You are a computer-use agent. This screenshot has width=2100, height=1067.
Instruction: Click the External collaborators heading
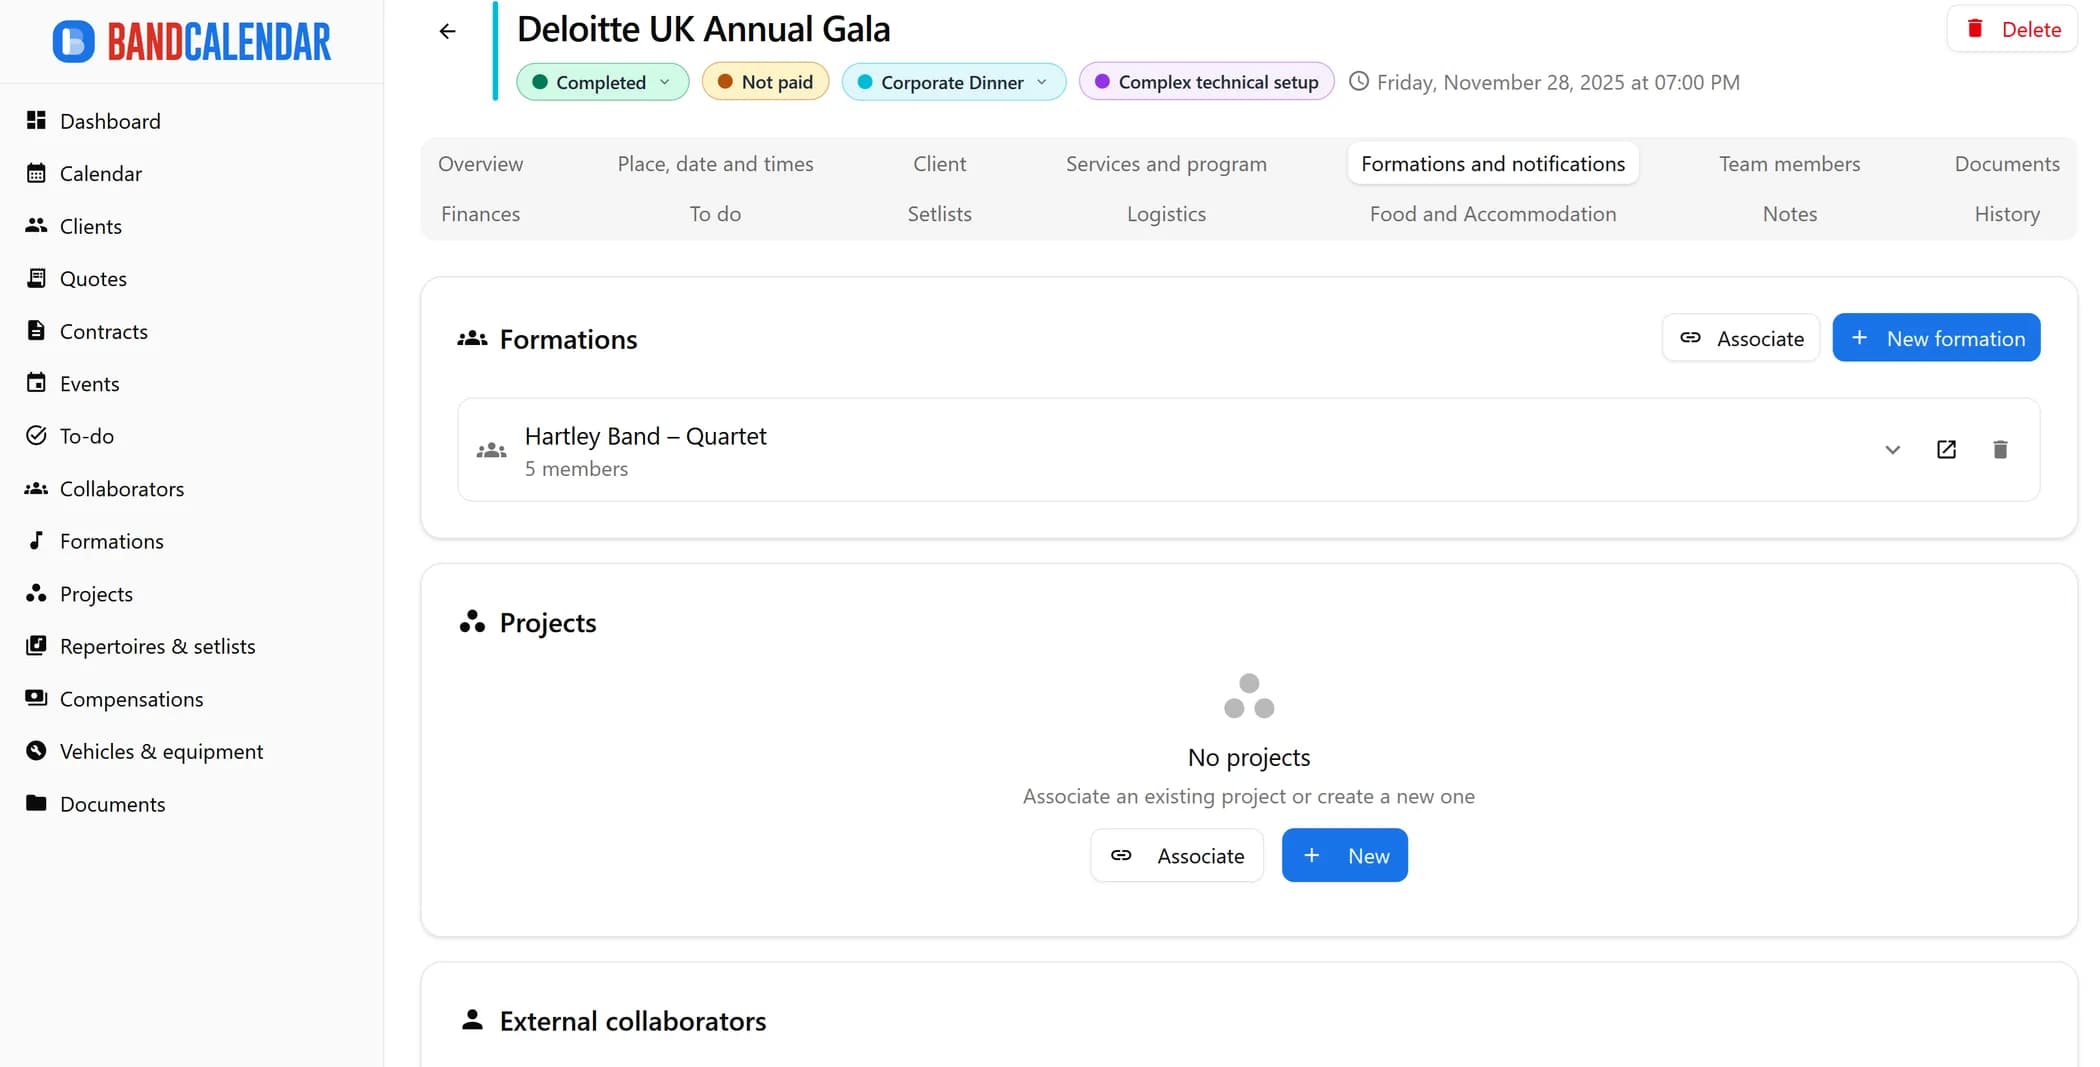click(x=632, y=1021)
